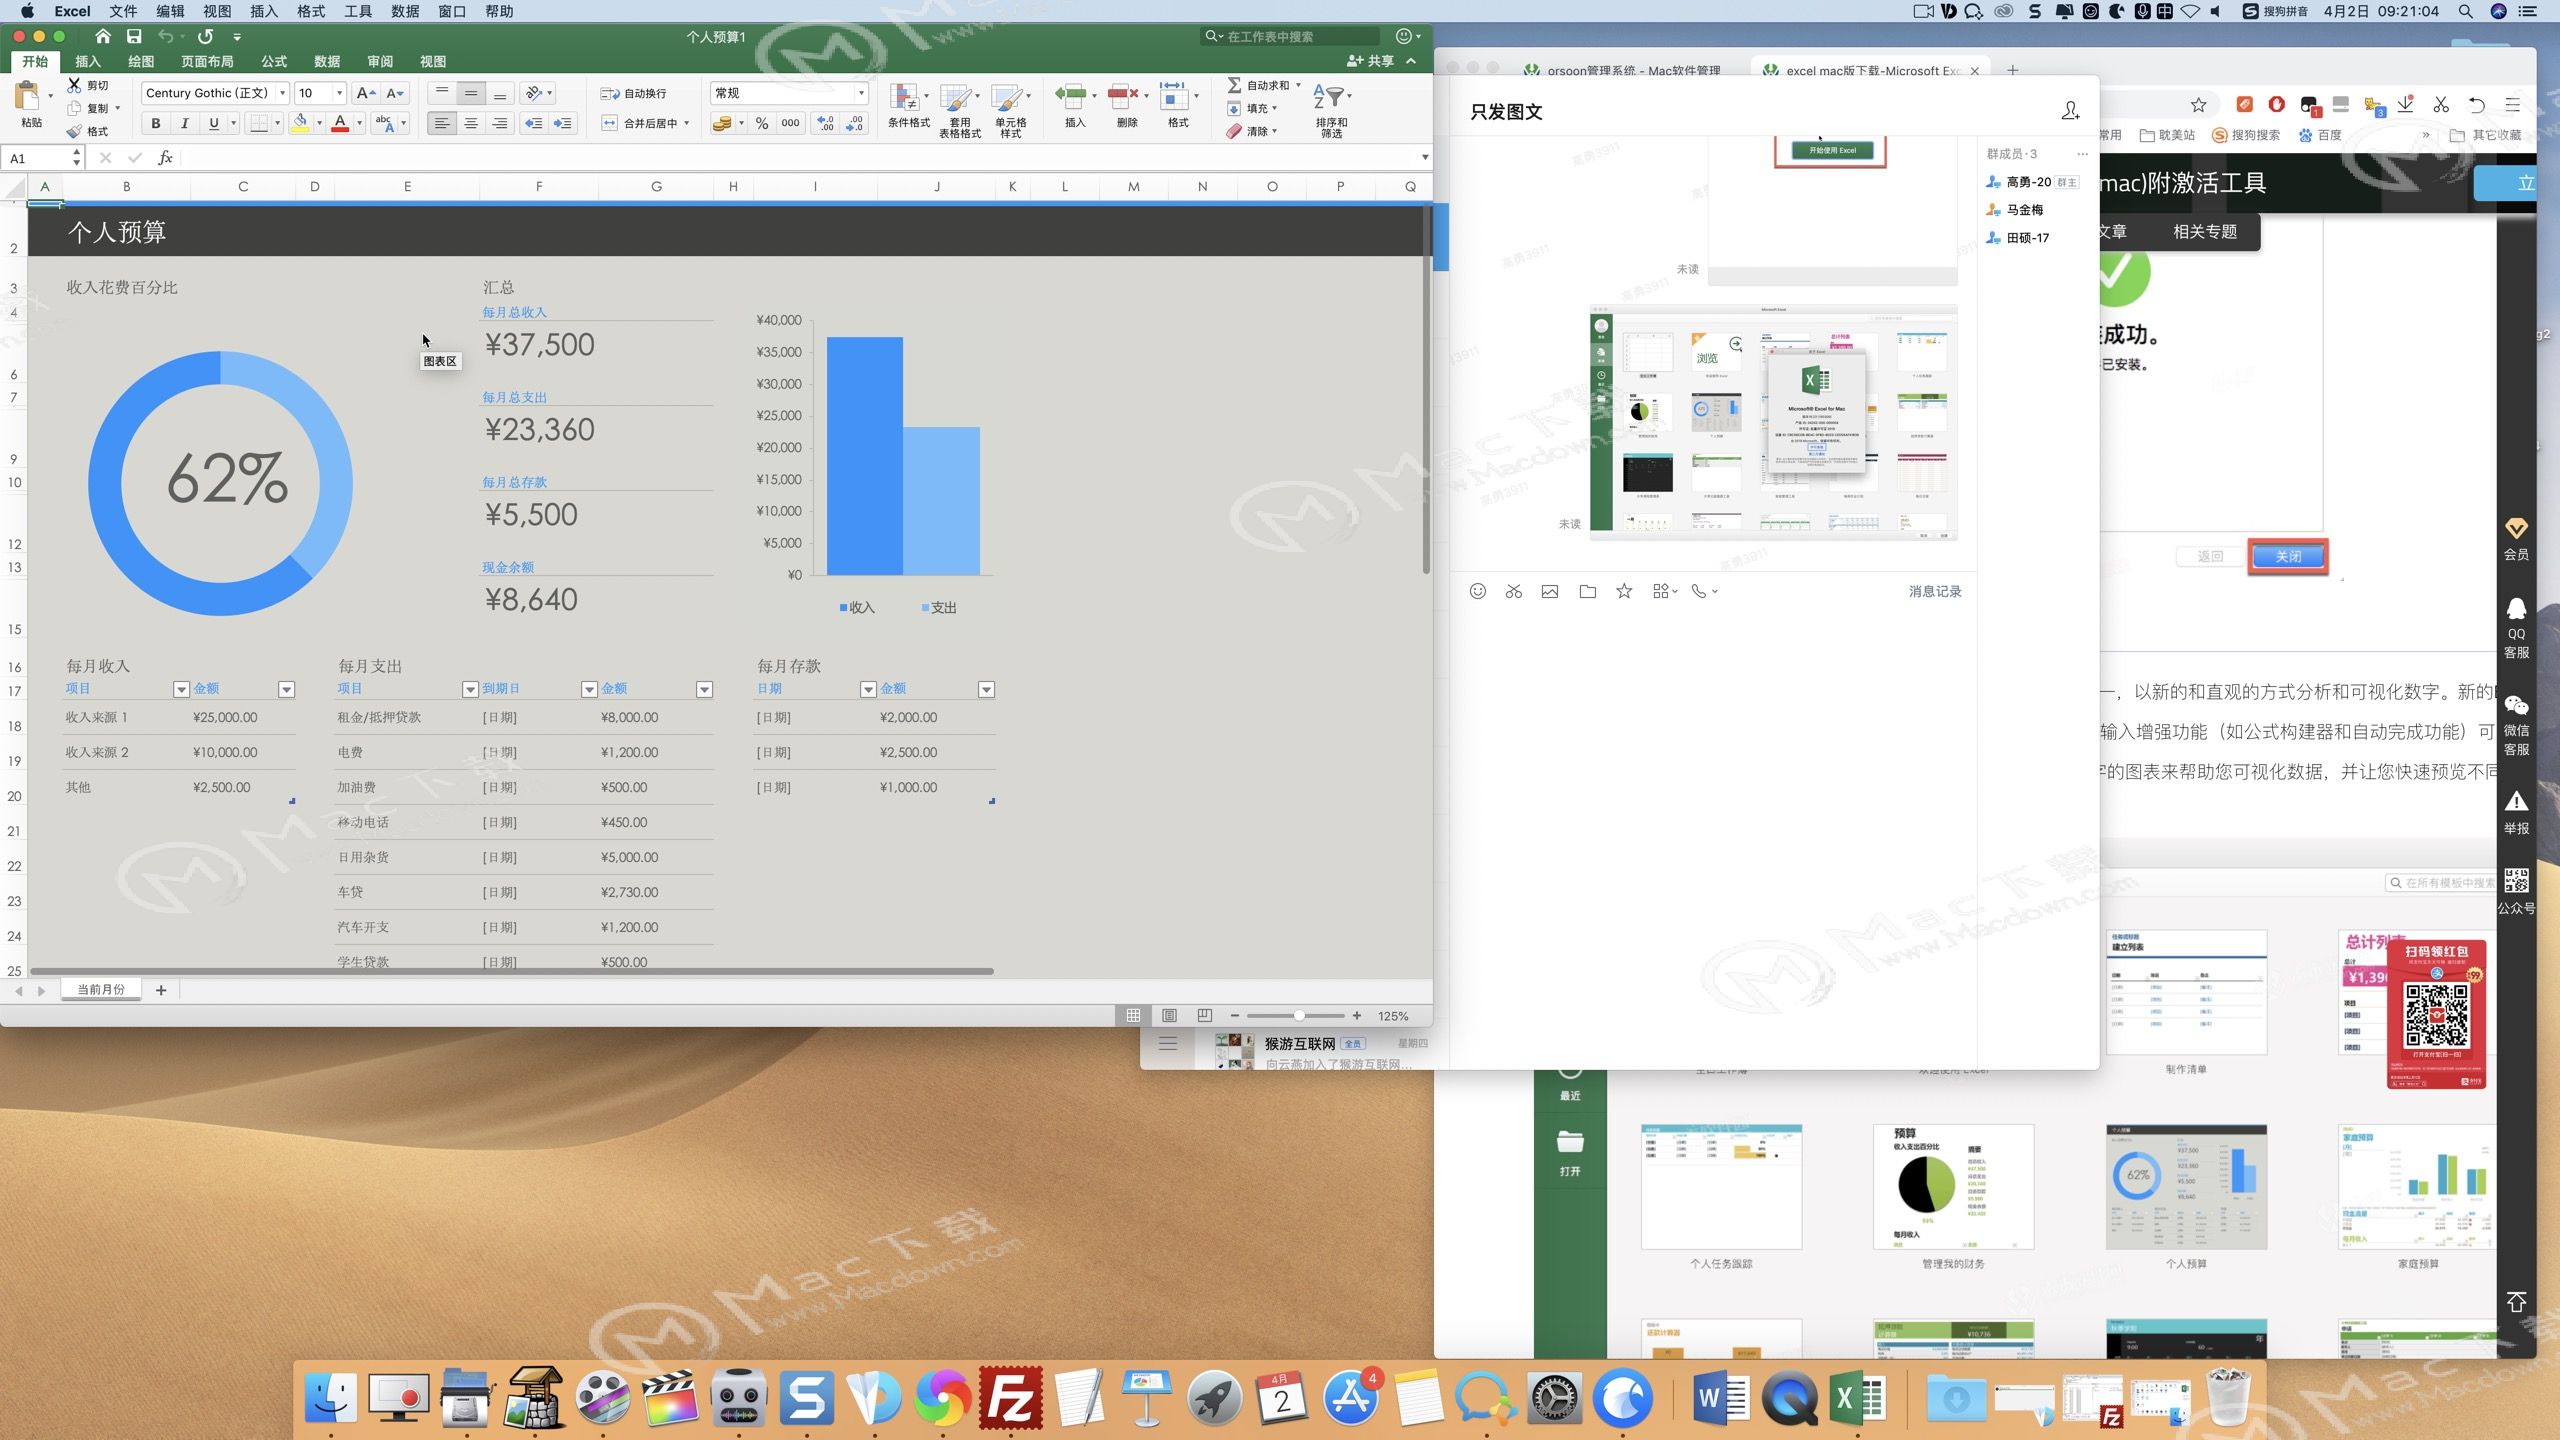
Task: Click the Save icon in Excel title bar
Action: point(134,36)
